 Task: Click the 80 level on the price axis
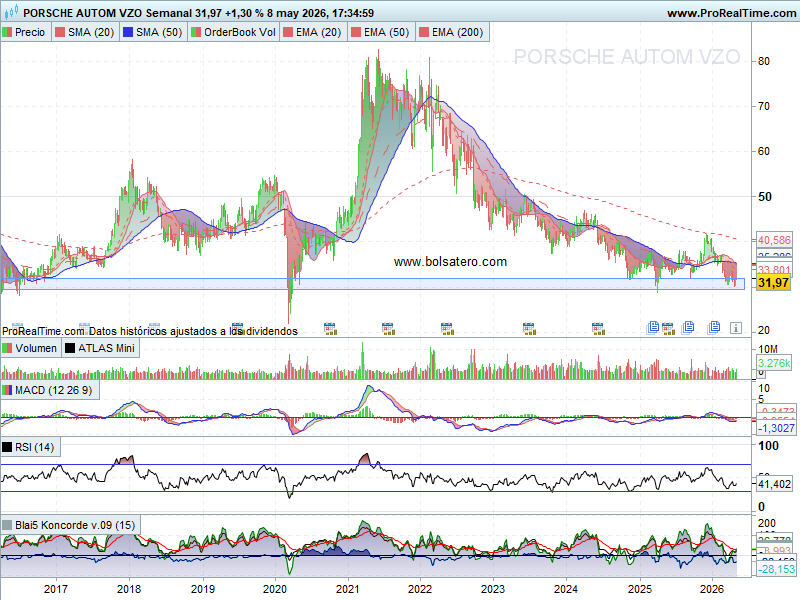[764, 61]
